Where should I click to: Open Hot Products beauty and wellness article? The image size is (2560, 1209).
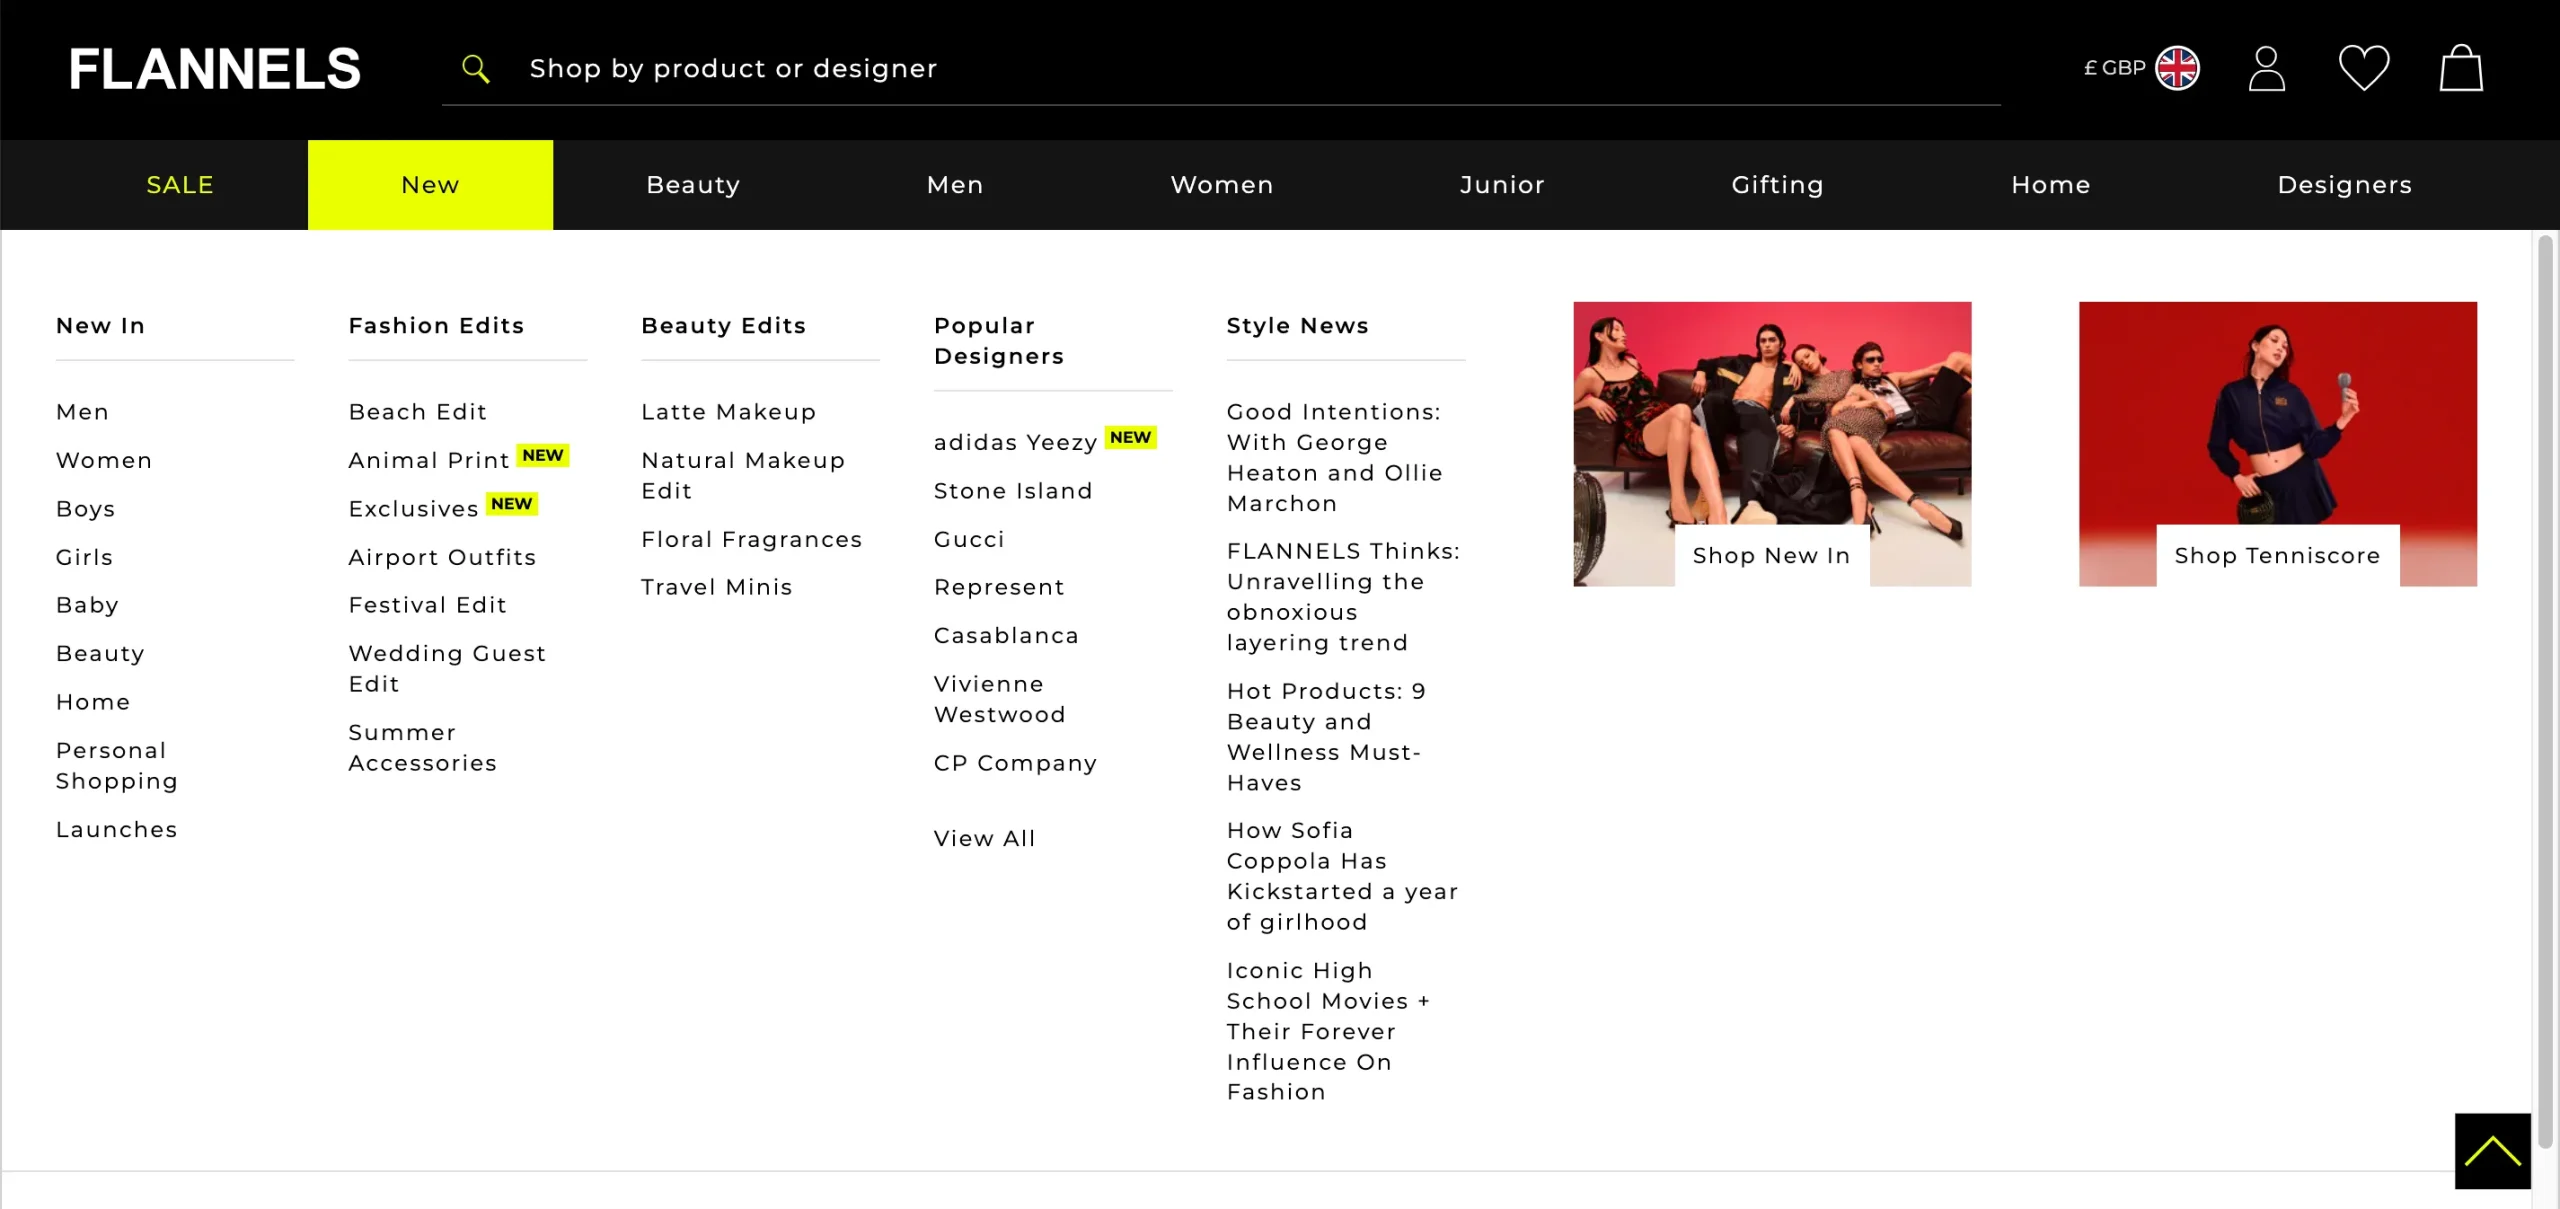[1326, 737]
